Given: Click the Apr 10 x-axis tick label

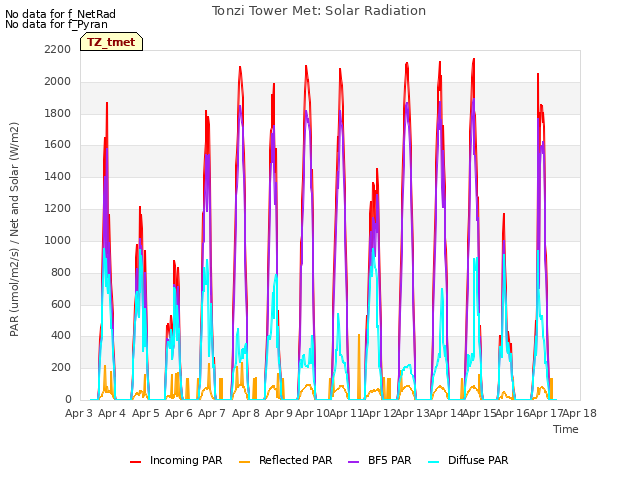Looking at the screenshot, I should tap(312, 413).
